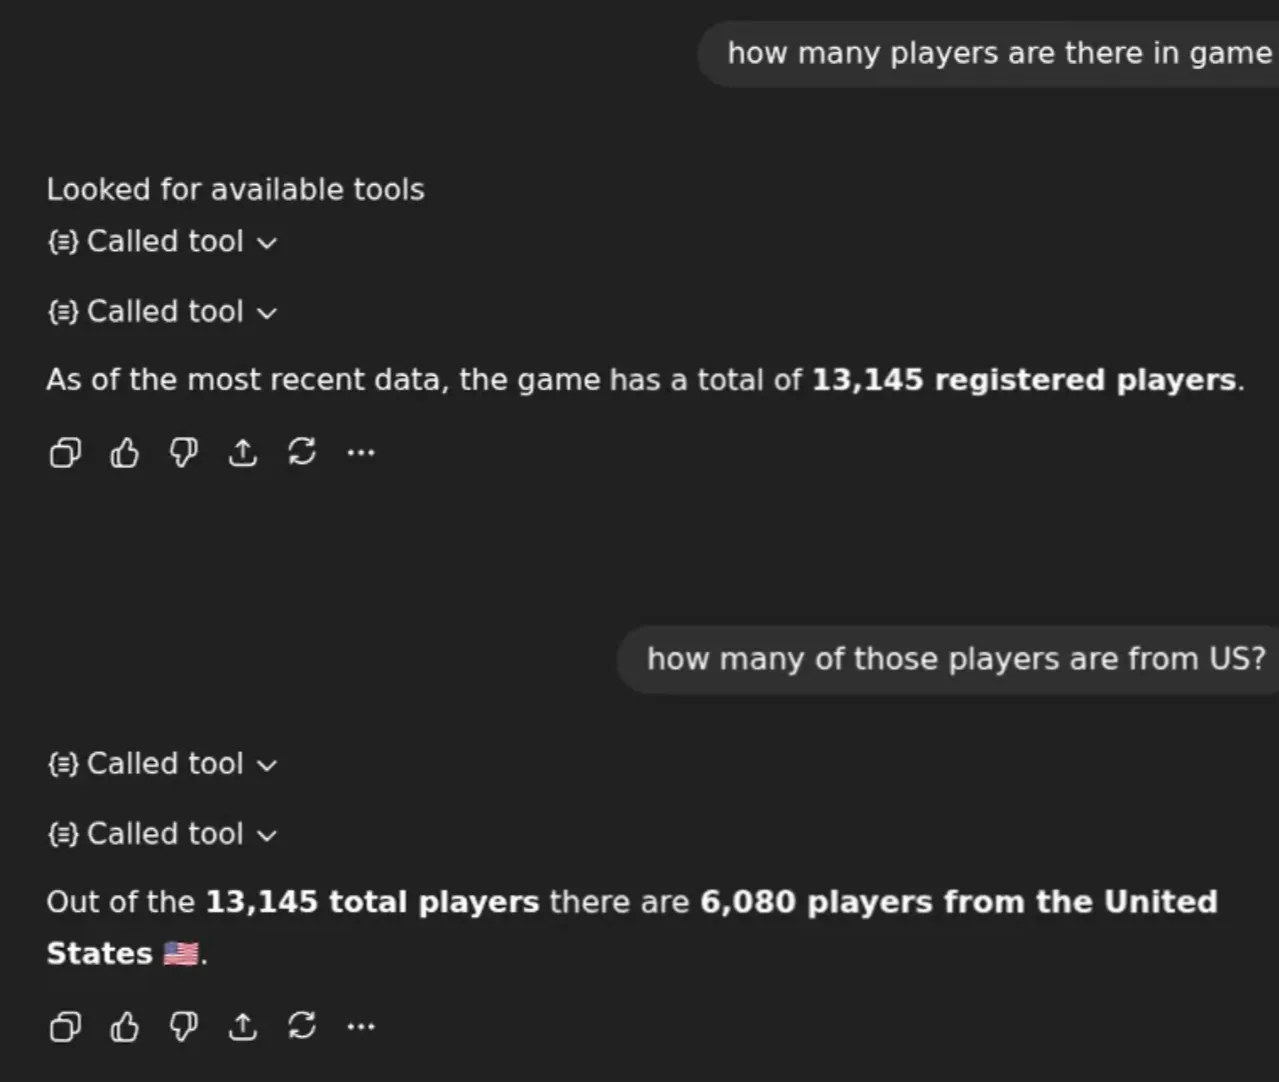
Task: Expand Called tool above 'As of the most recent data'
Action: 163,312
